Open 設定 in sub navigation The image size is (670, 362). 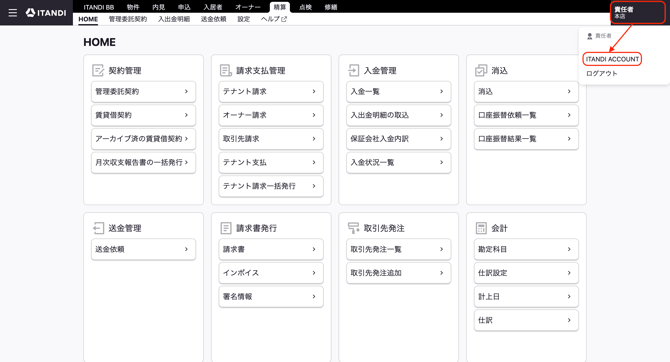click(244, 19)
